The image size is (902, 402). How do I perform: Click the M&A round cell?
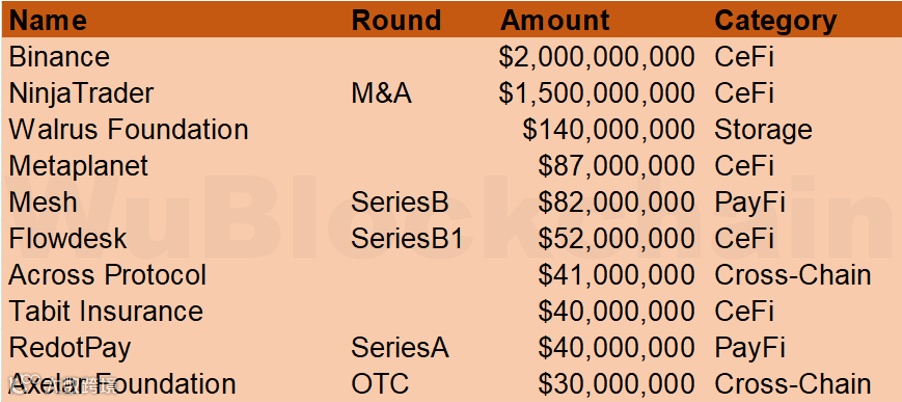381,93
